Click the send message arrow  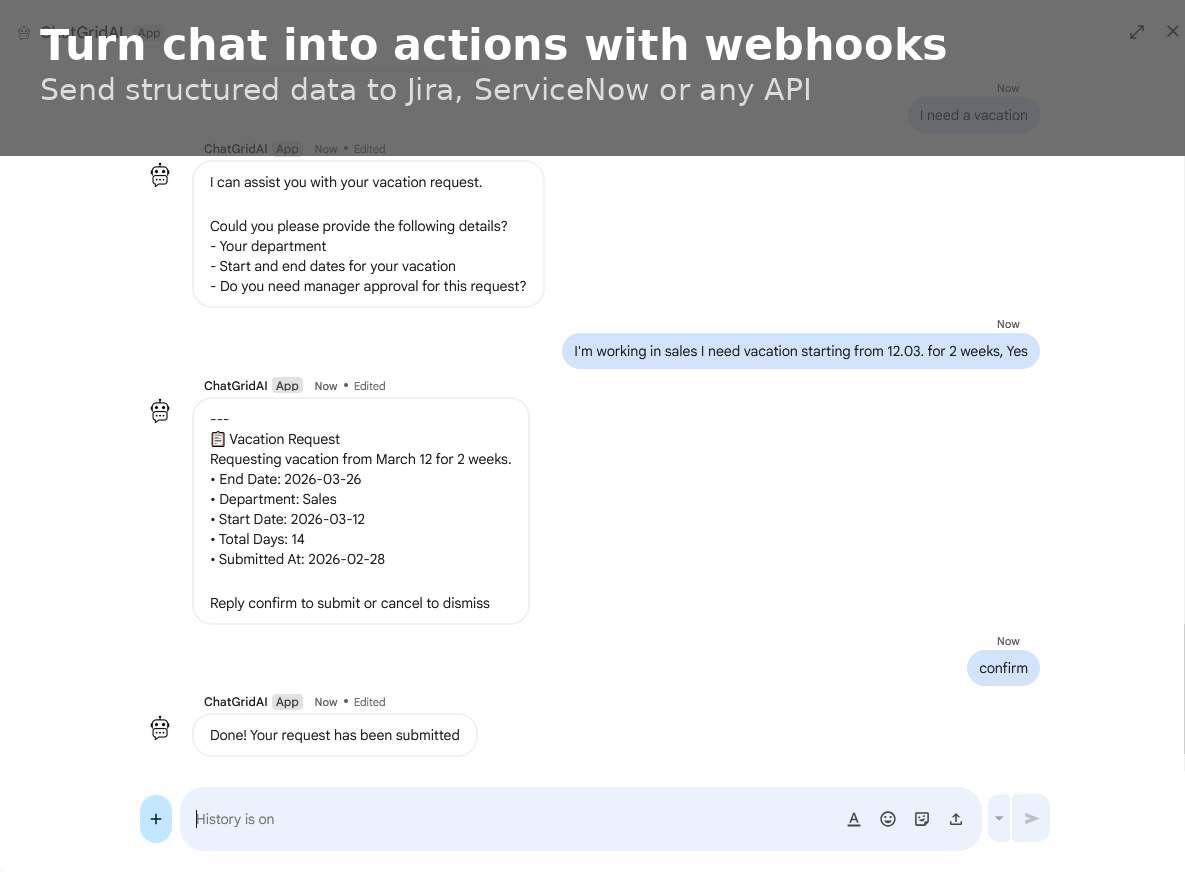(1032, 818)
